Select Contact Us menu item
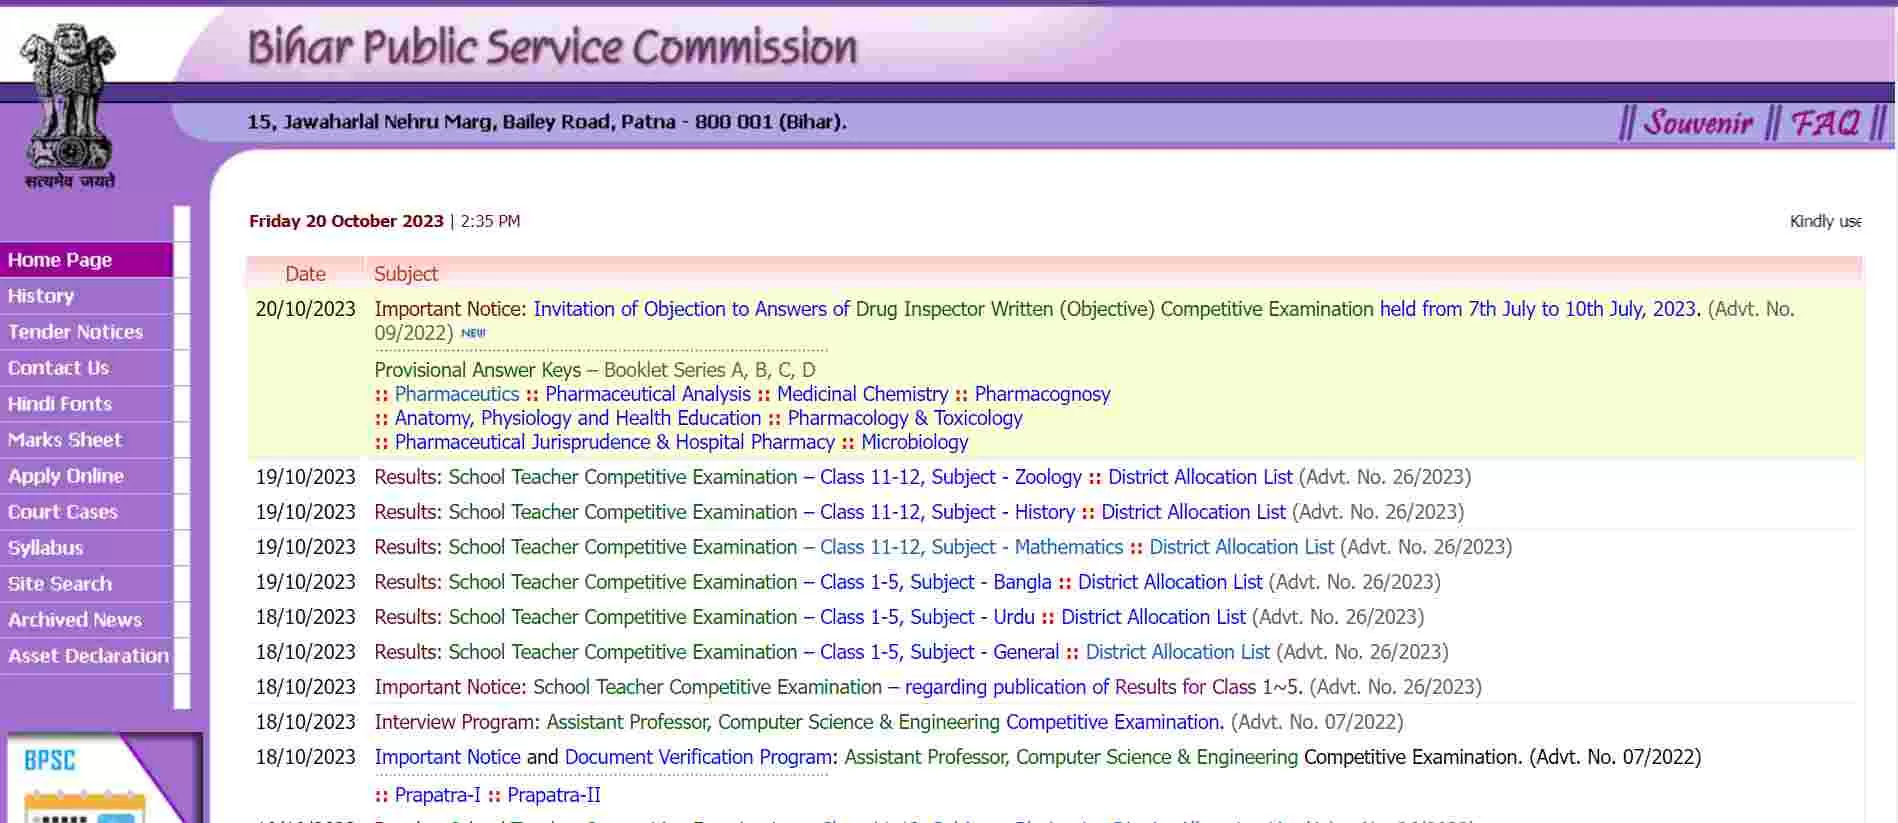The image size is (1898, 823). [x=86, y=368]
